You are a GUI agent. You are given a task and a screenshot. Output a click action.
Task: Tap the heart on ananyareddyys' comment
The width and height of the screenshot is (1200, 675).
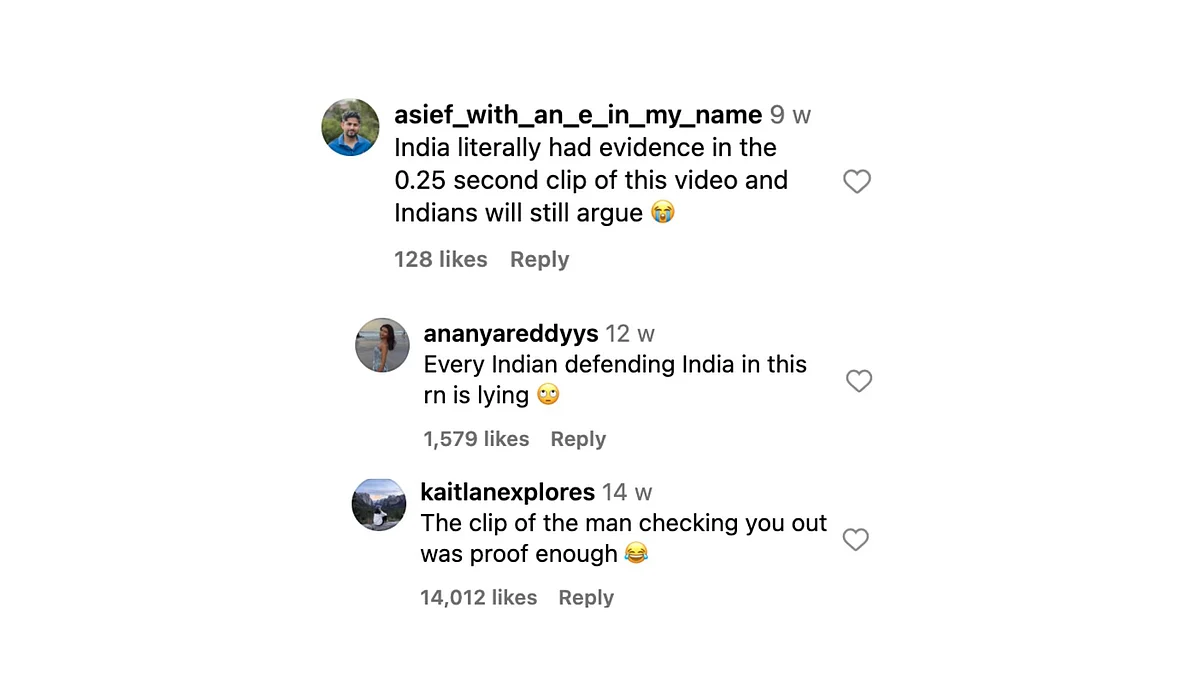coord(859,381)
